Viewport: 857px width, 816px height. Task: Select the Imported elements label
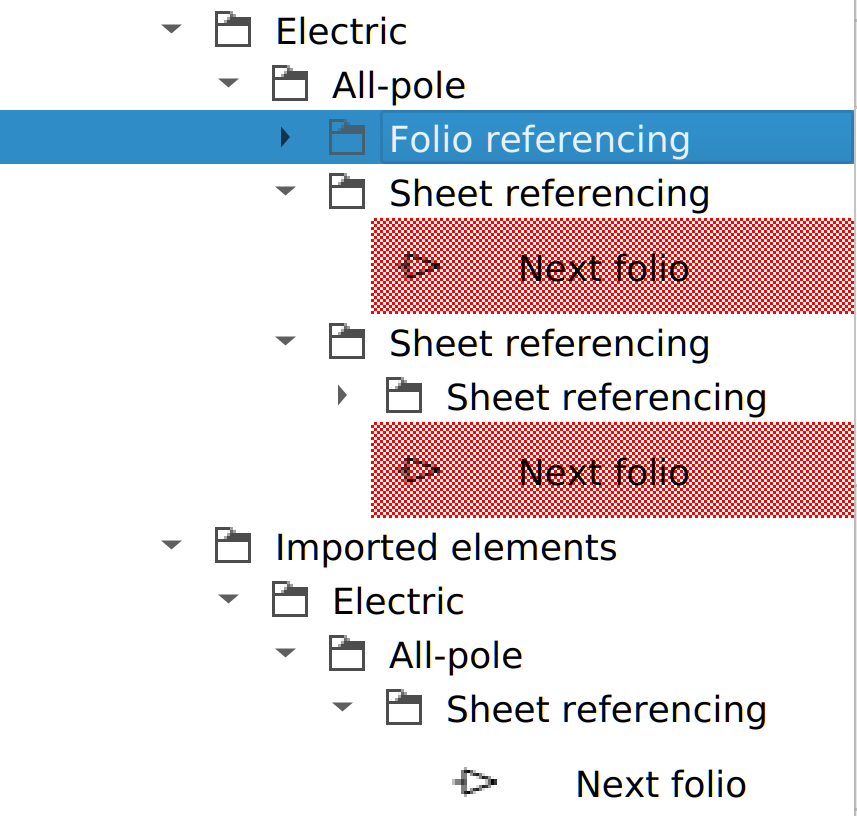pyautogui.click(x=445, y=547)
